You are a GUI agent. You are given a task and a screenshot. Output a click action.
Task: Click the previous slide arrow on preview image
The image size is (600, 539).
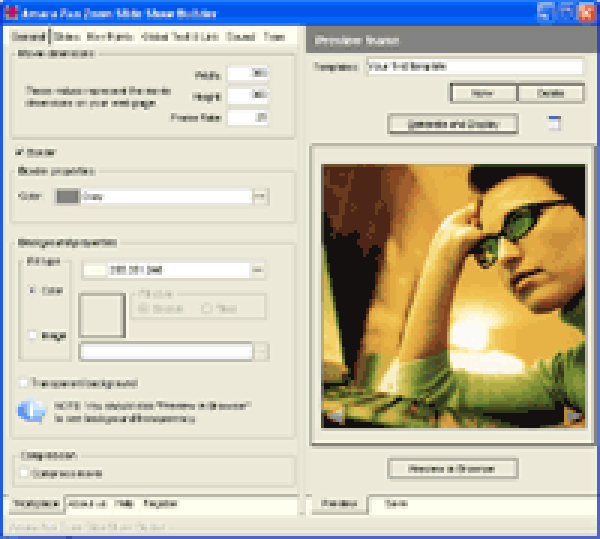tap(336, 415)
